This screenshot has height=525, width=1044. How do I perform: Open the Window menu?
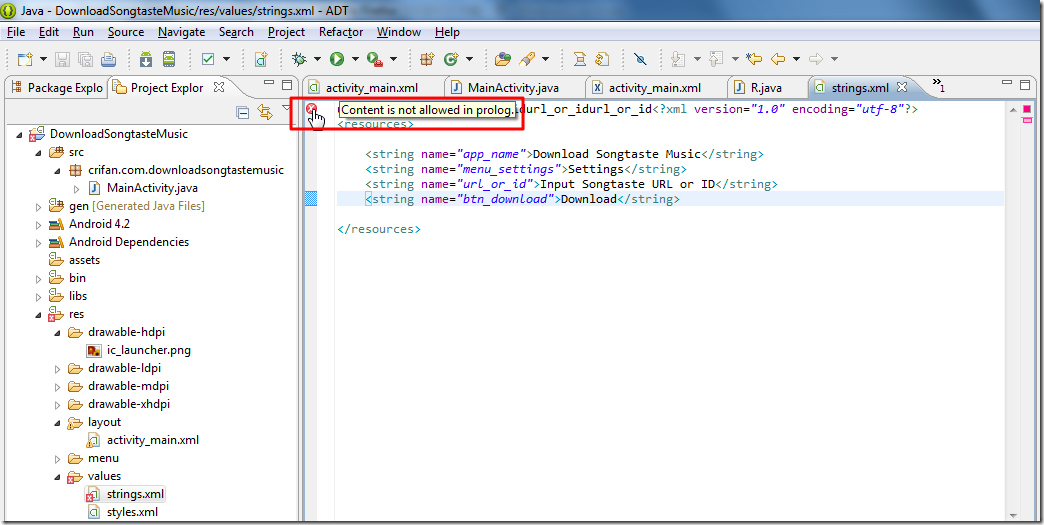399,32
